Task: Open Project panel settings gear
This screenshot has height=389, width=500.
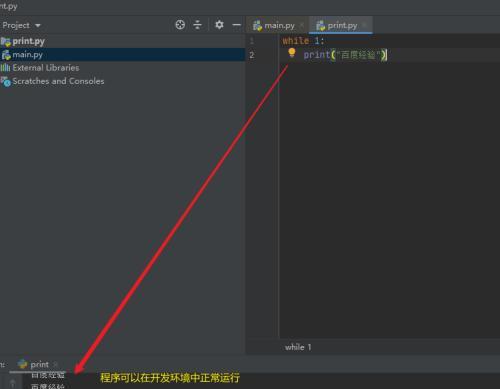Action: (x=219, y=25)
